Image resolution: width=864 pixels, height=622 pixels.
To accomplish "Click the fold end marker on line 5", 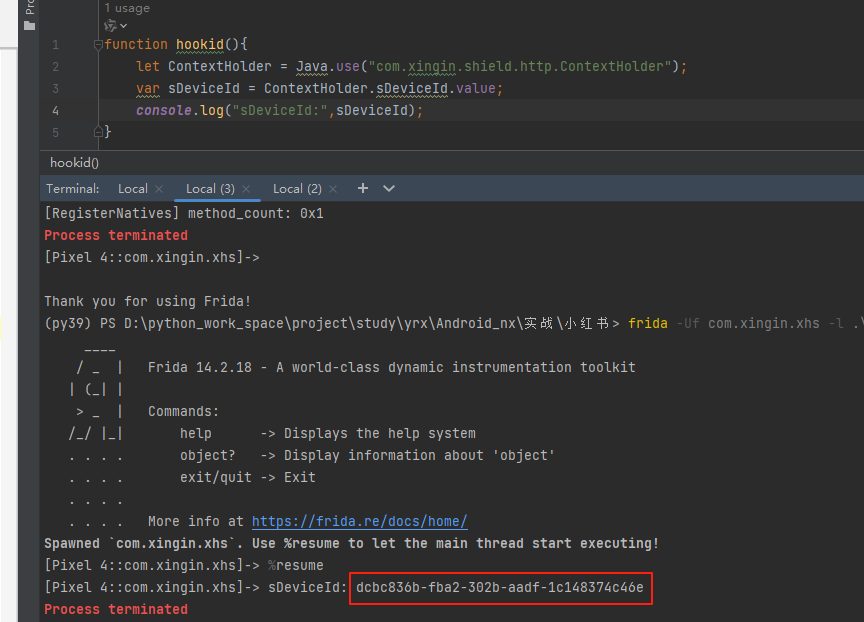I will [98, 132].
